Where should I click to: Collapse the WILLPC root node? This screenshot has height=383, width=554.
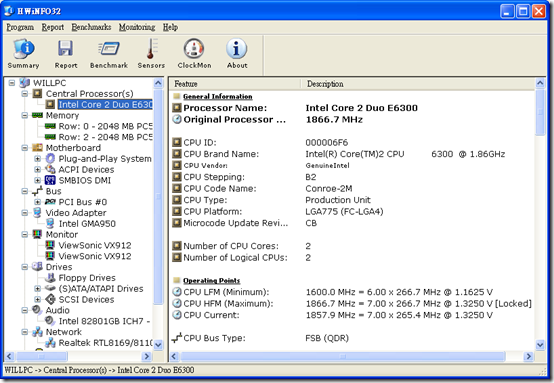click(12, 83)
